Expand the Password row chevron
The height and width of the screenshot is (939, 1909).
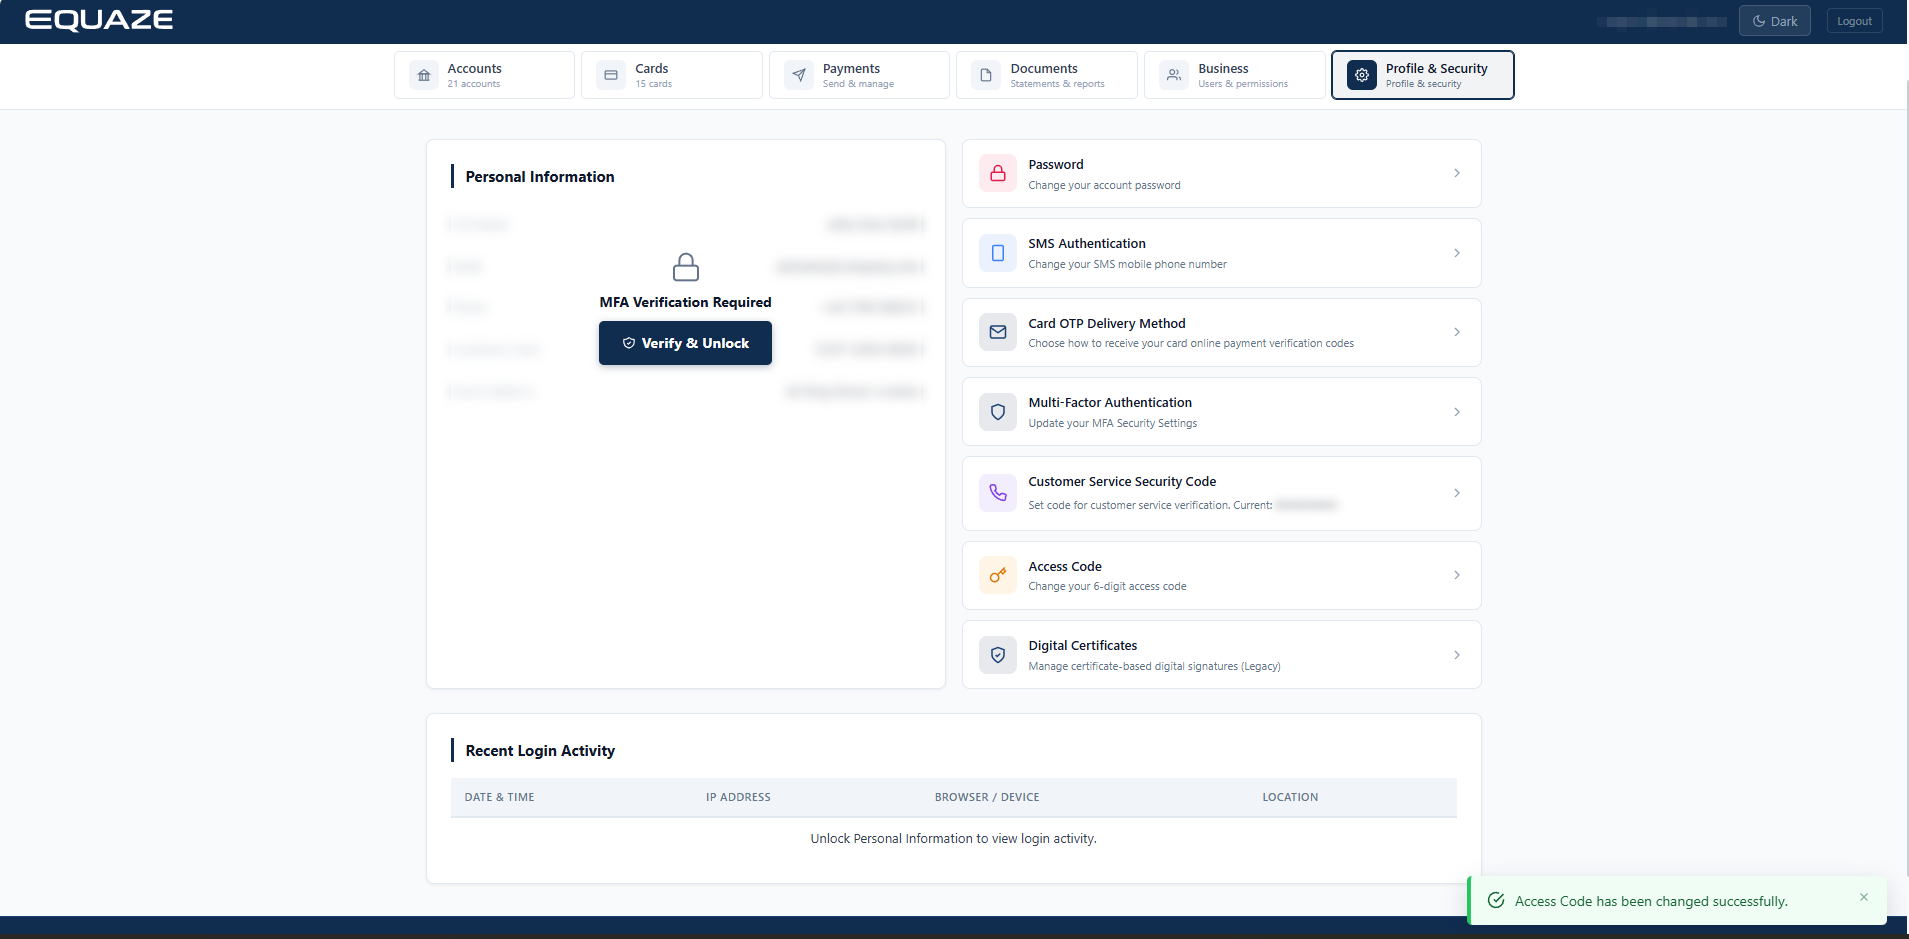[1457, 173]
